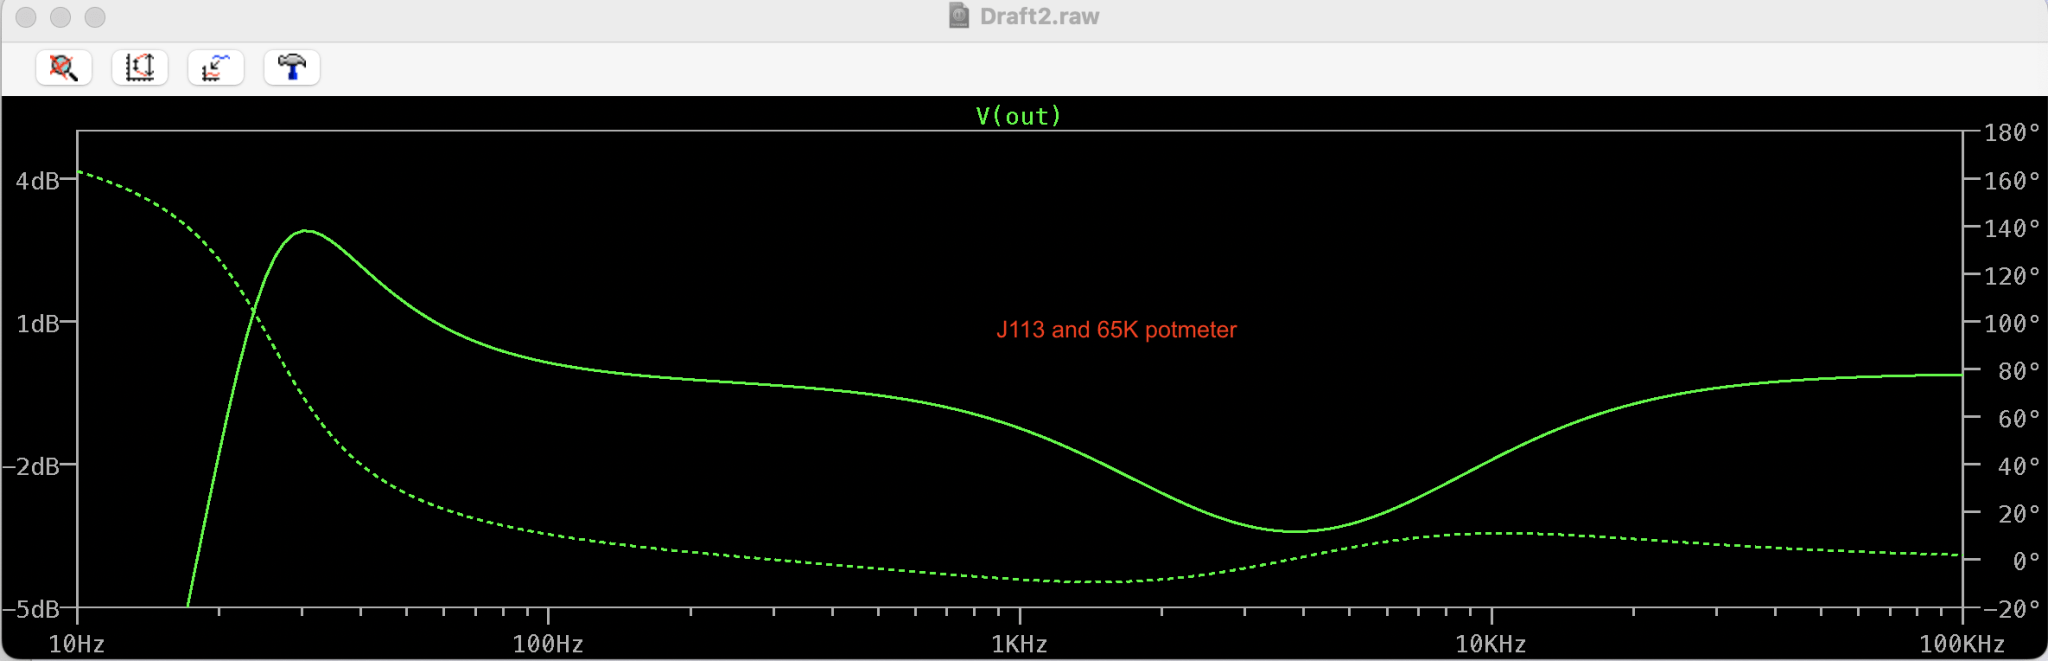Close the Draft2.raw waveform window

[27, 17]
